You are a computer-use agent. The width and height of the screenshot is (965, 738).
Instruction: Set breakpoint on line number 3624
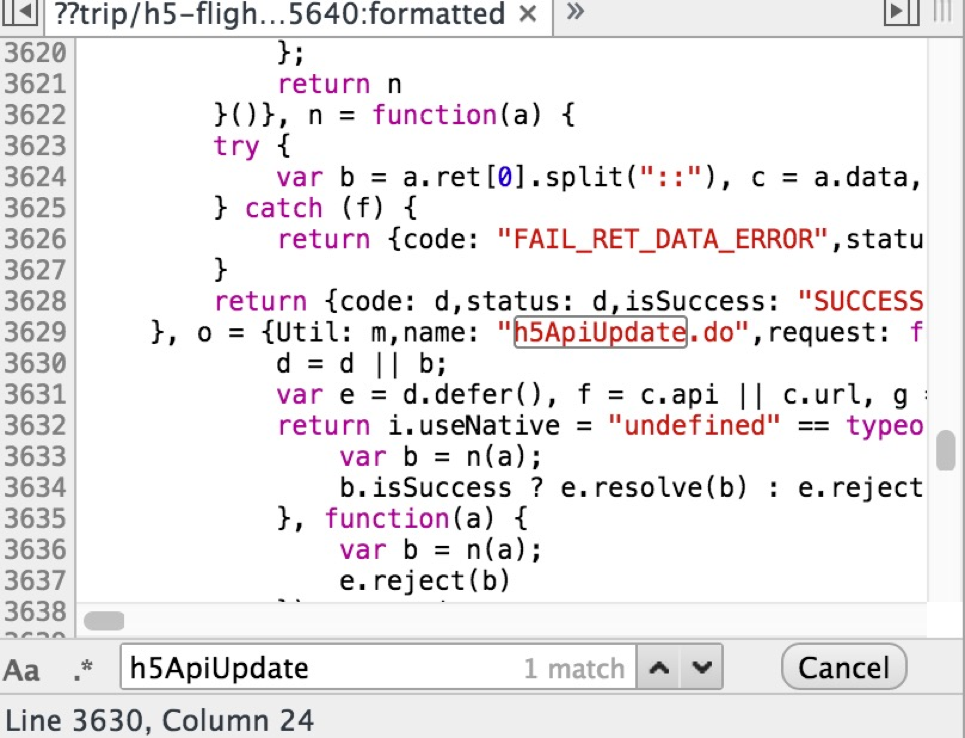pos(36,177)
